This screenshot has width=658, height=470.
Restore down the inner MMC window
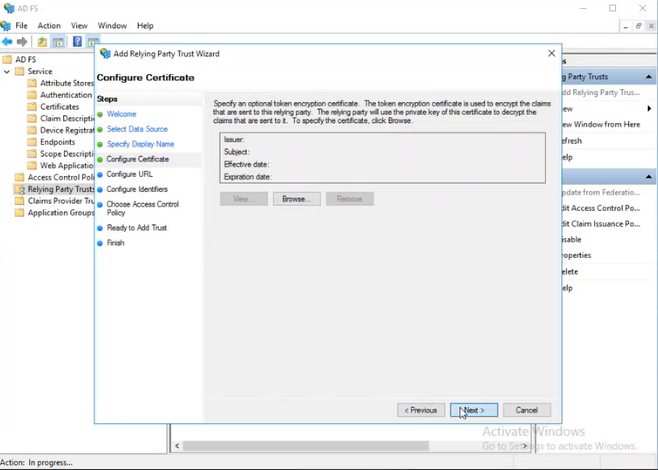pos(638,26)
